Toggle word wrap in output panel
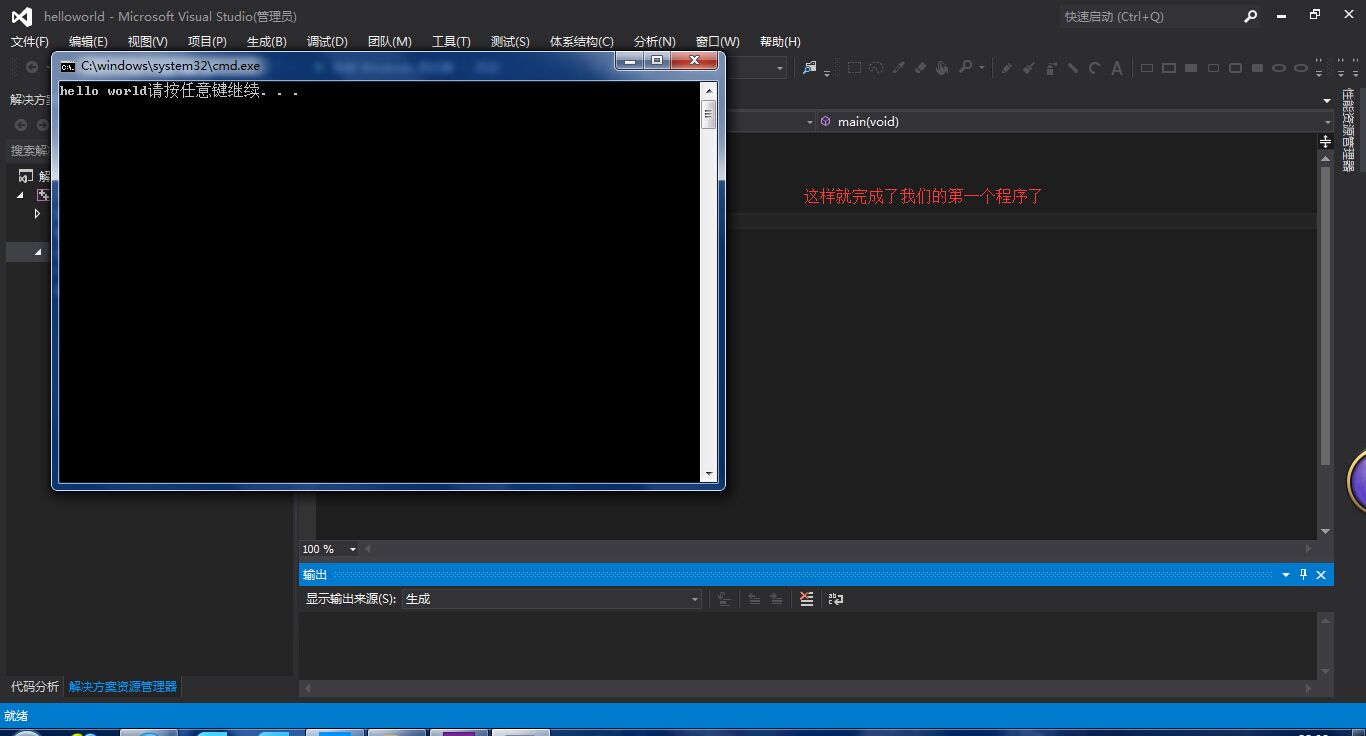The image size is (1366, 736). (836, 599)
